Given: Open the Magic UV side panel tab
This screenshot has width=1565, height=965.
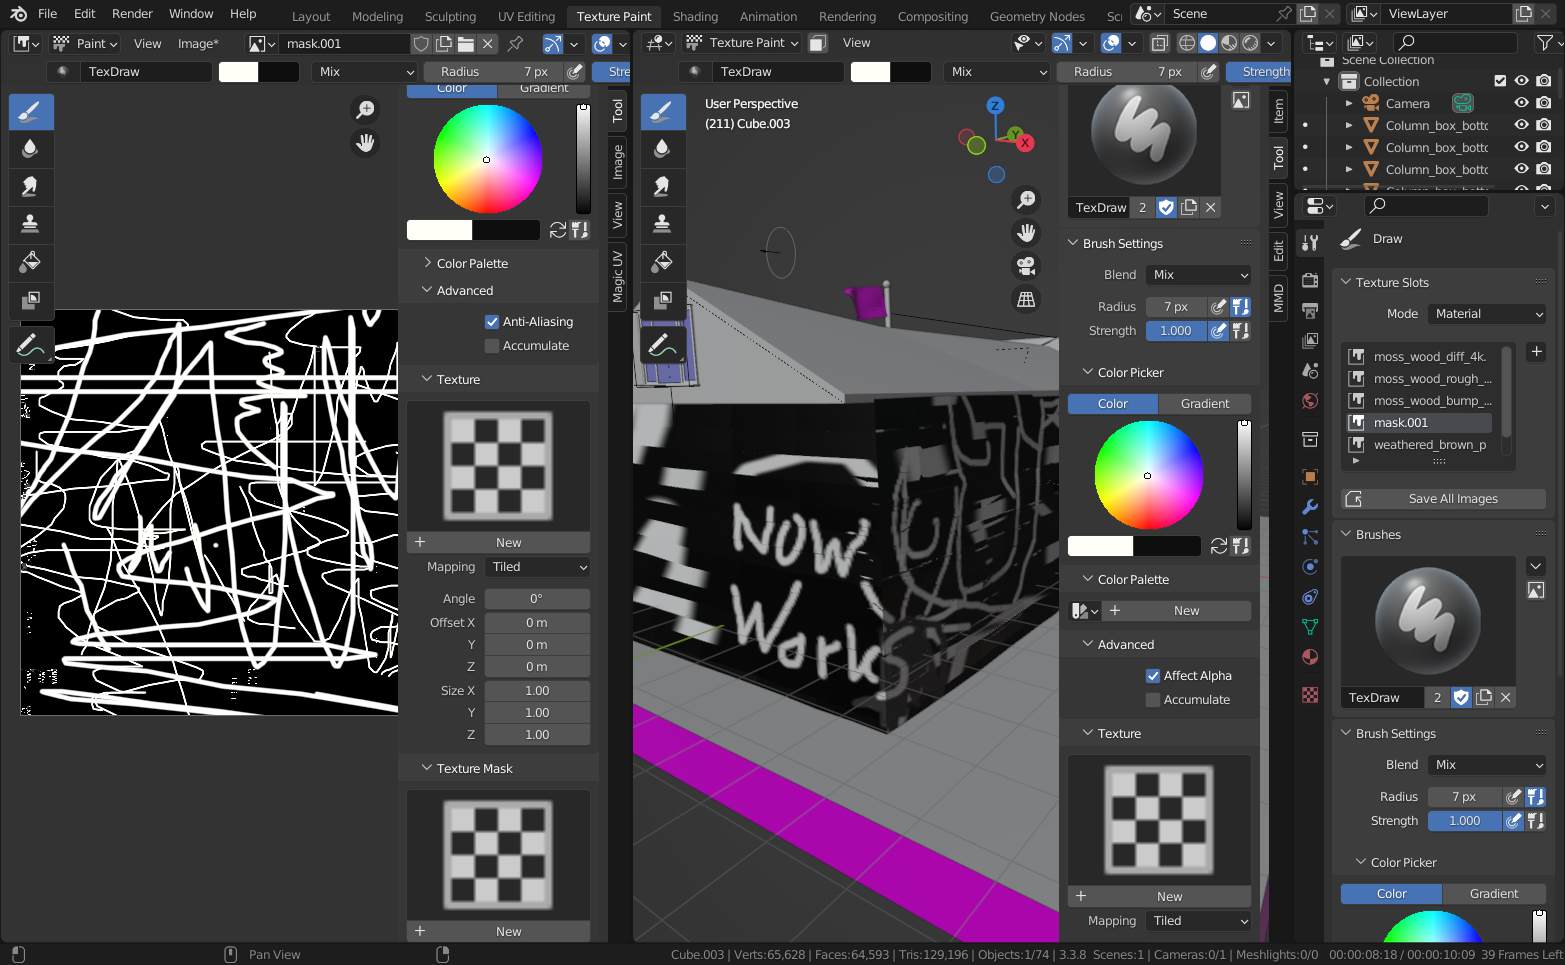Looking at the screenshot, I should pos(617,277).
